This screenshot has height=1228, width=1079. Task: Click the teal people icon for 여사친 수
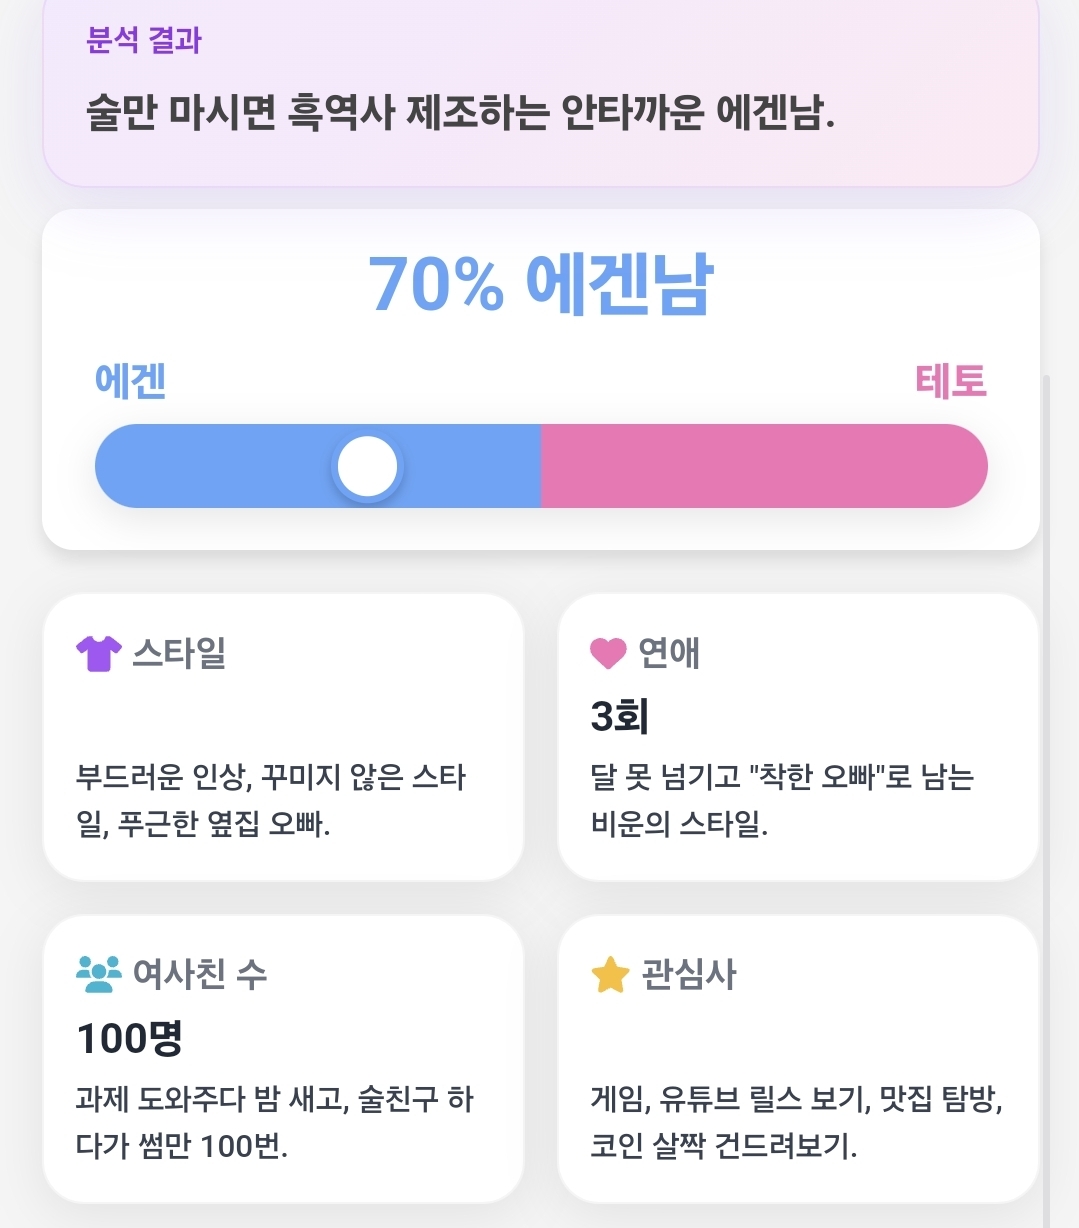99,974
